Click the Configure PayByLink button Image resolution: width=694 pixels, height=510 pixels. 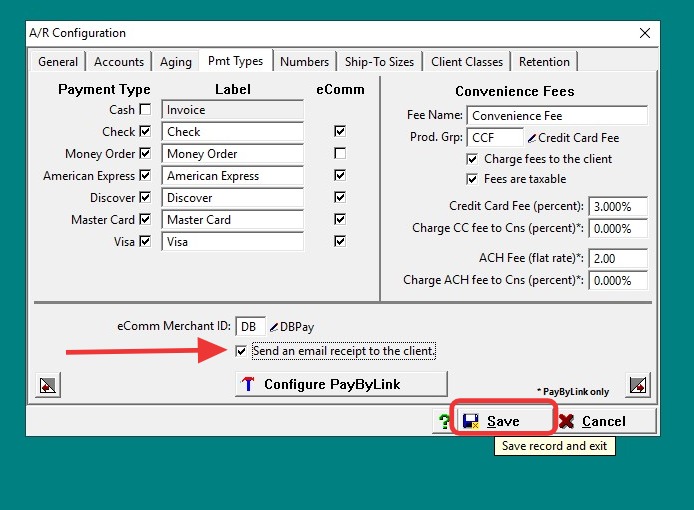[341, 384]
